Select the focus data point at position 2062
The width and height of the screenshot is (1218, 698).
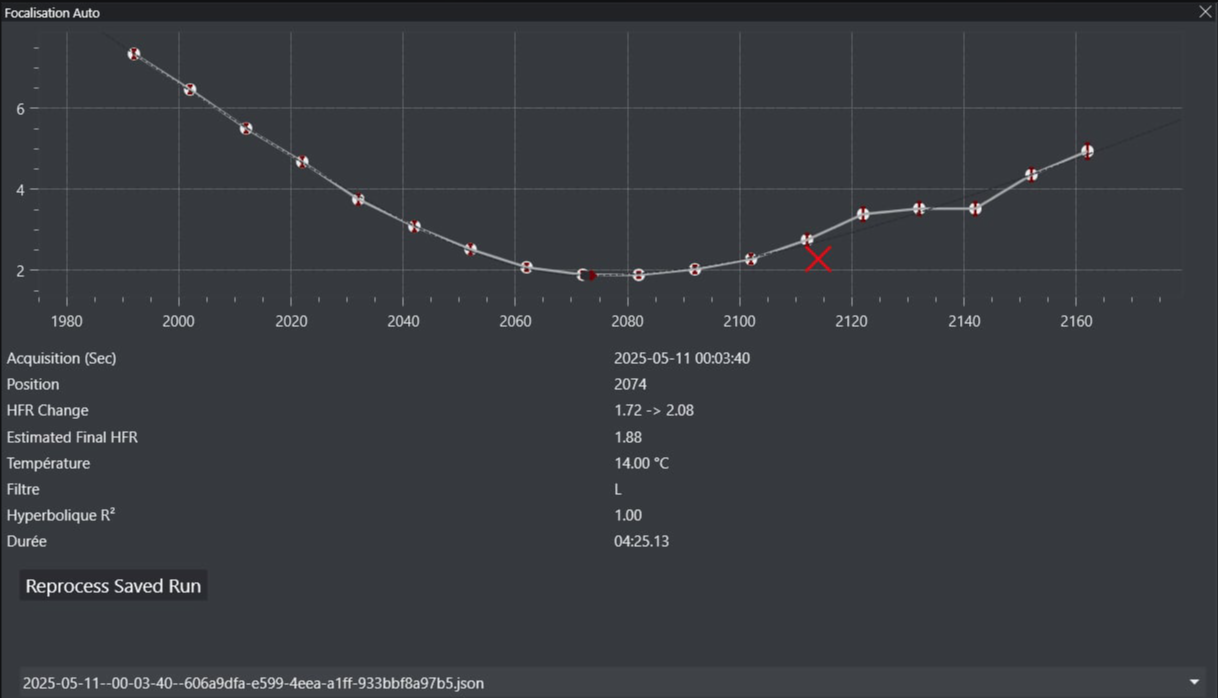527,268
